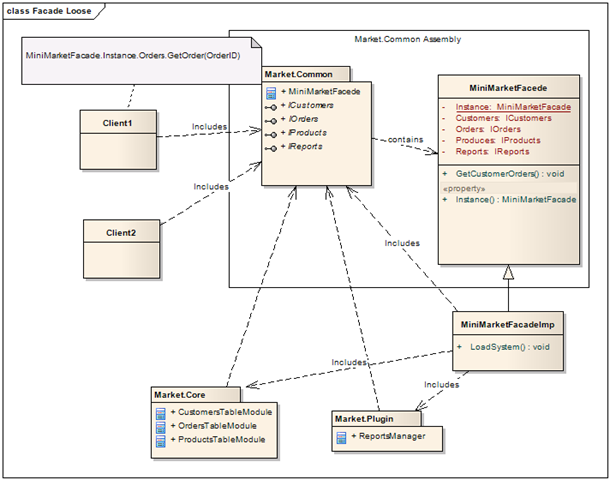Click the MiniMarketFacadeImp class title
The height and width of the screenshot is (480, 610).
pyautogui.click(x=508, y=324)
